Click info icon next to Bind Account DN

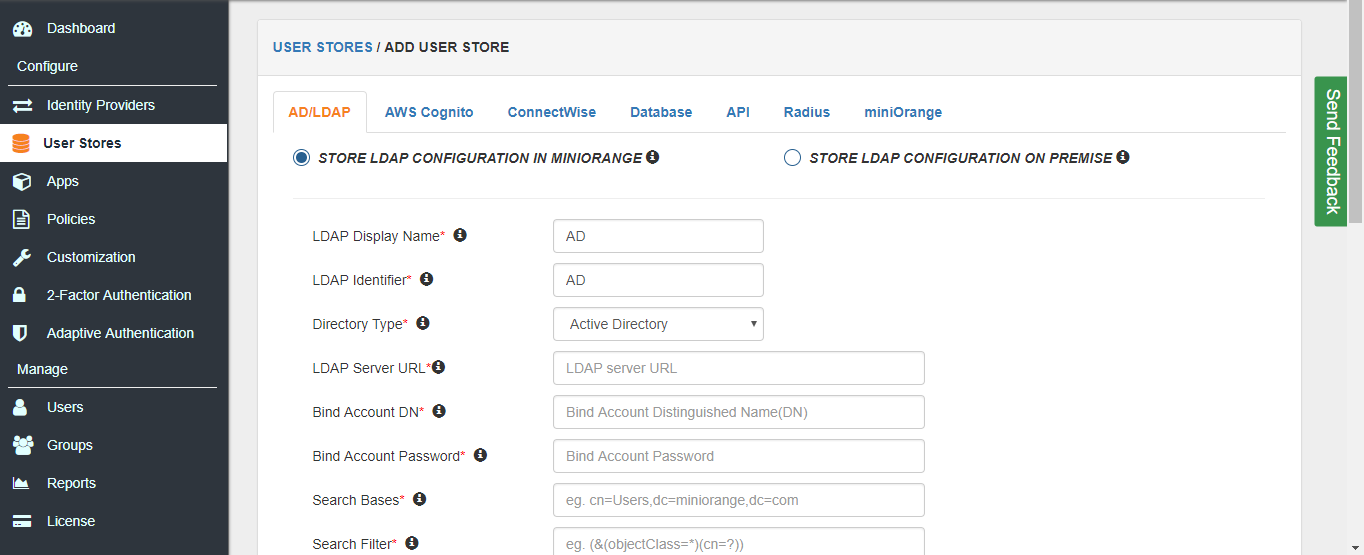[438, 411]
